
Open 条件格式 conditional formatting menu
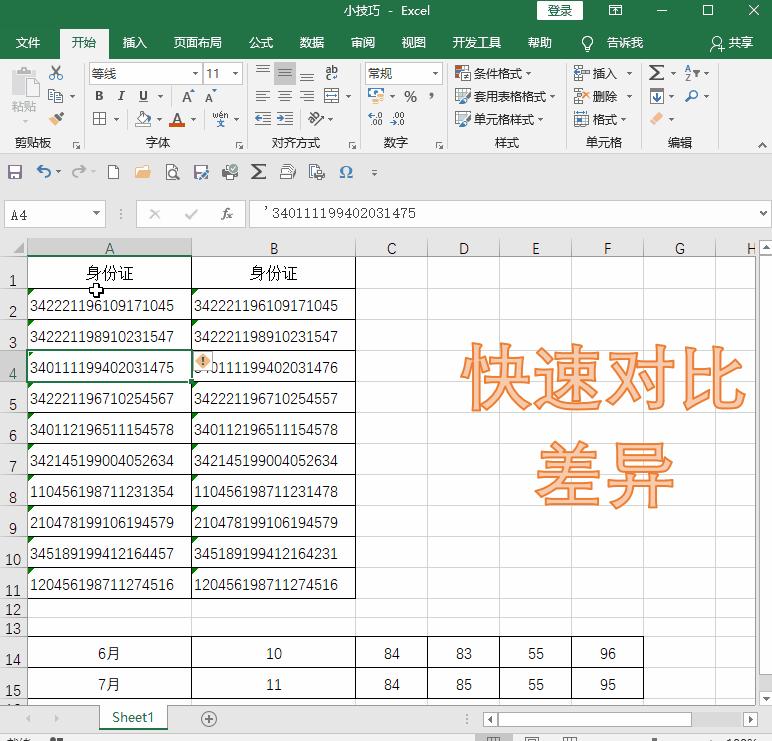tap(493, 73)
